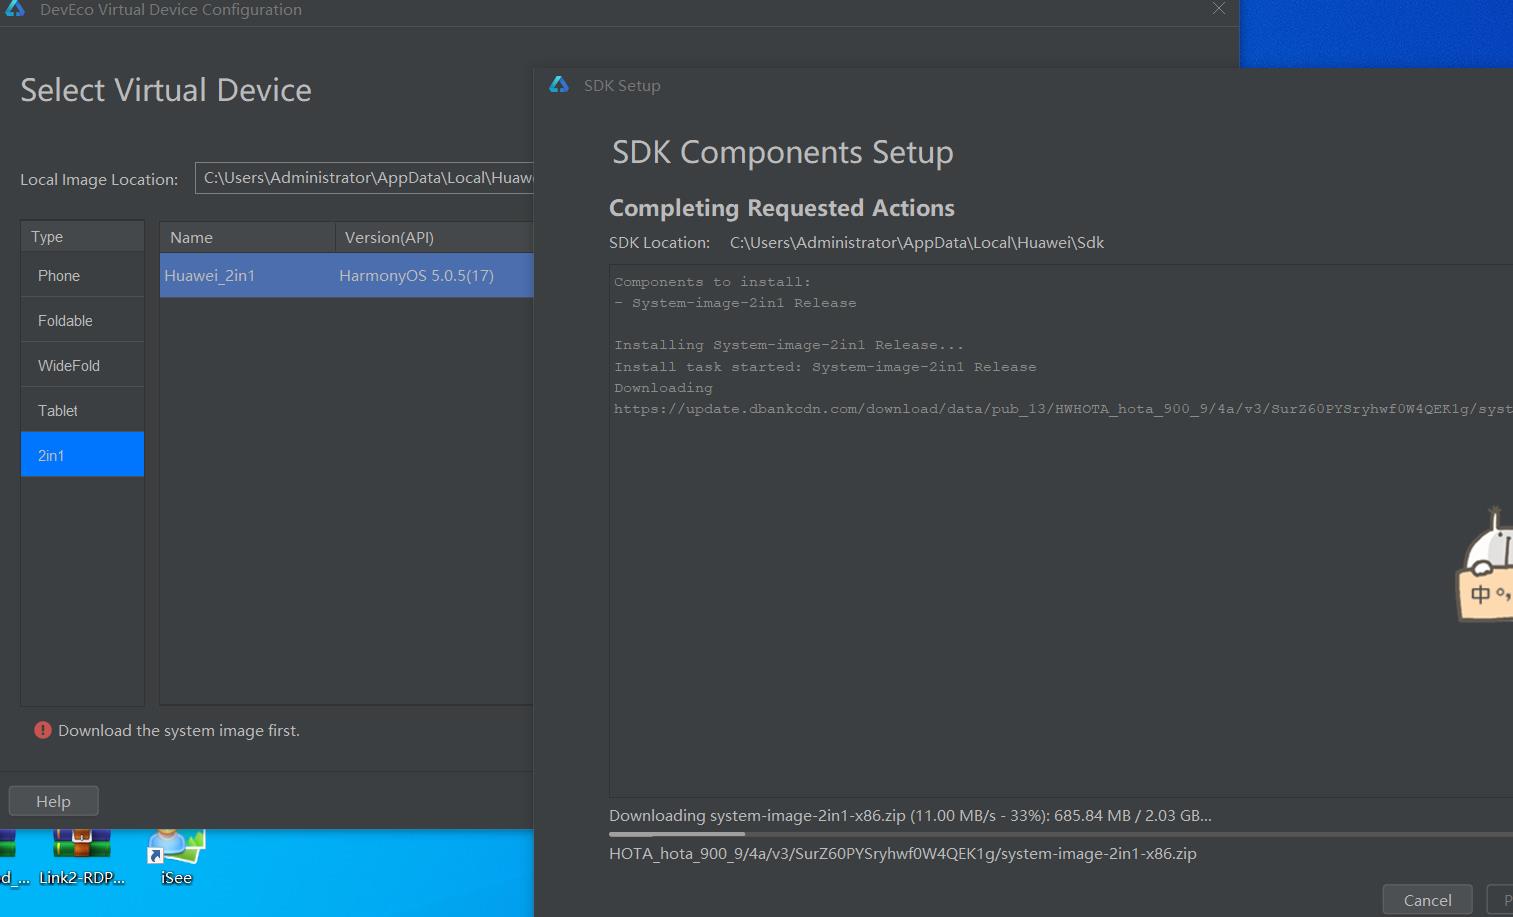The width and height of the screenshot is (1513, 917).
Task: Click 'Installing System-image-2in1 Release...' log line
Action: click(789, 345)
